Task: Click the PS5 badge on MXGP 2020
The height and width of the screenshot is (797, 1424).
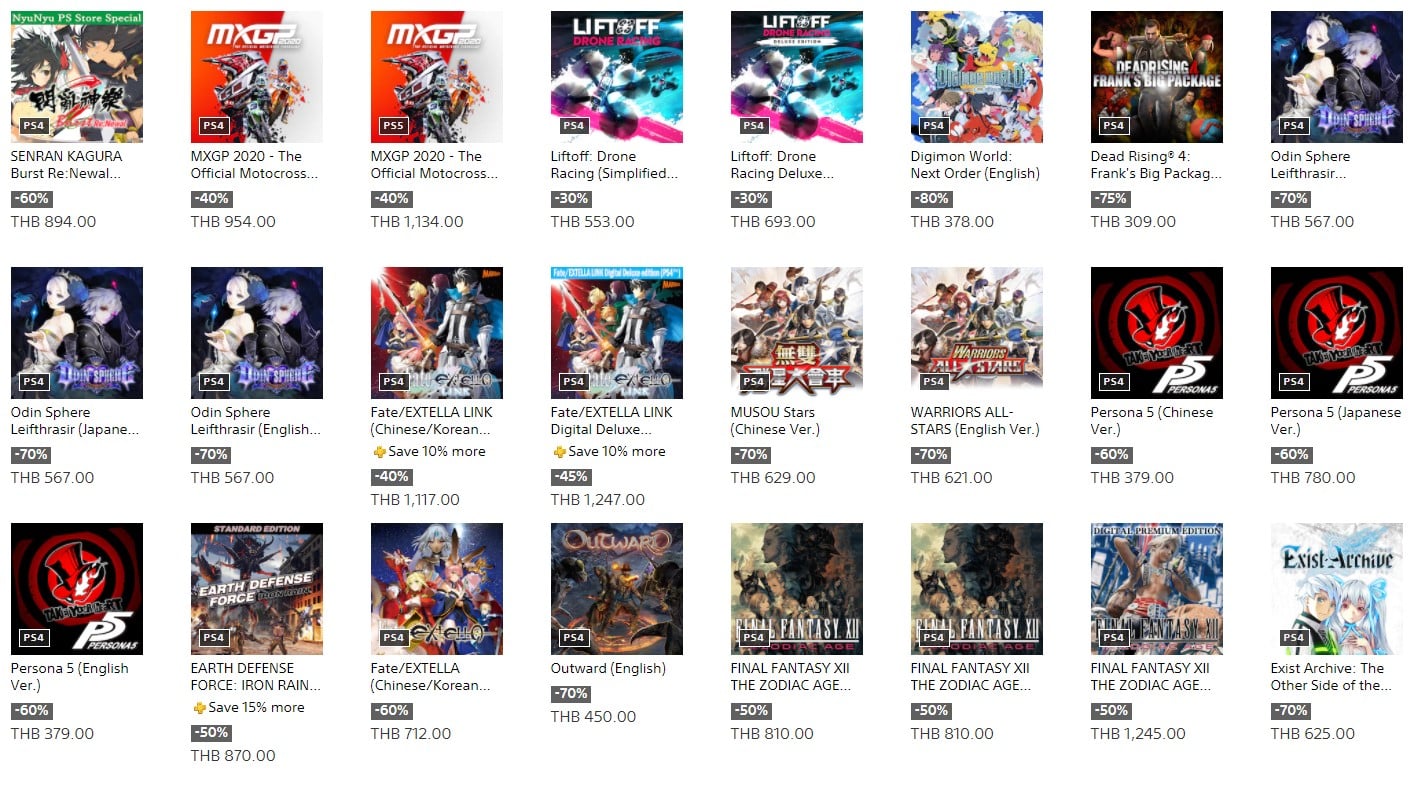Action: coord(394,126)
